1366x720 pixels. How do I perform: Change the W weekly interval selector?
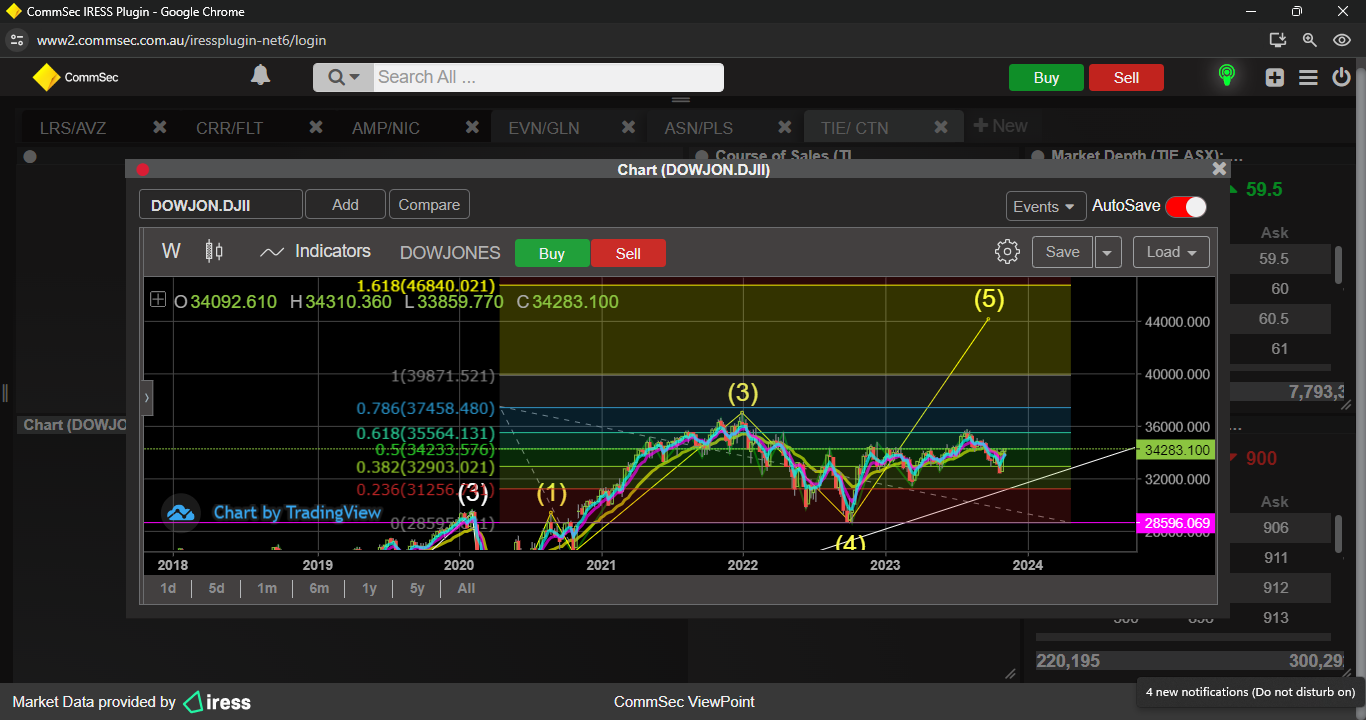click(x=171, y=251)
